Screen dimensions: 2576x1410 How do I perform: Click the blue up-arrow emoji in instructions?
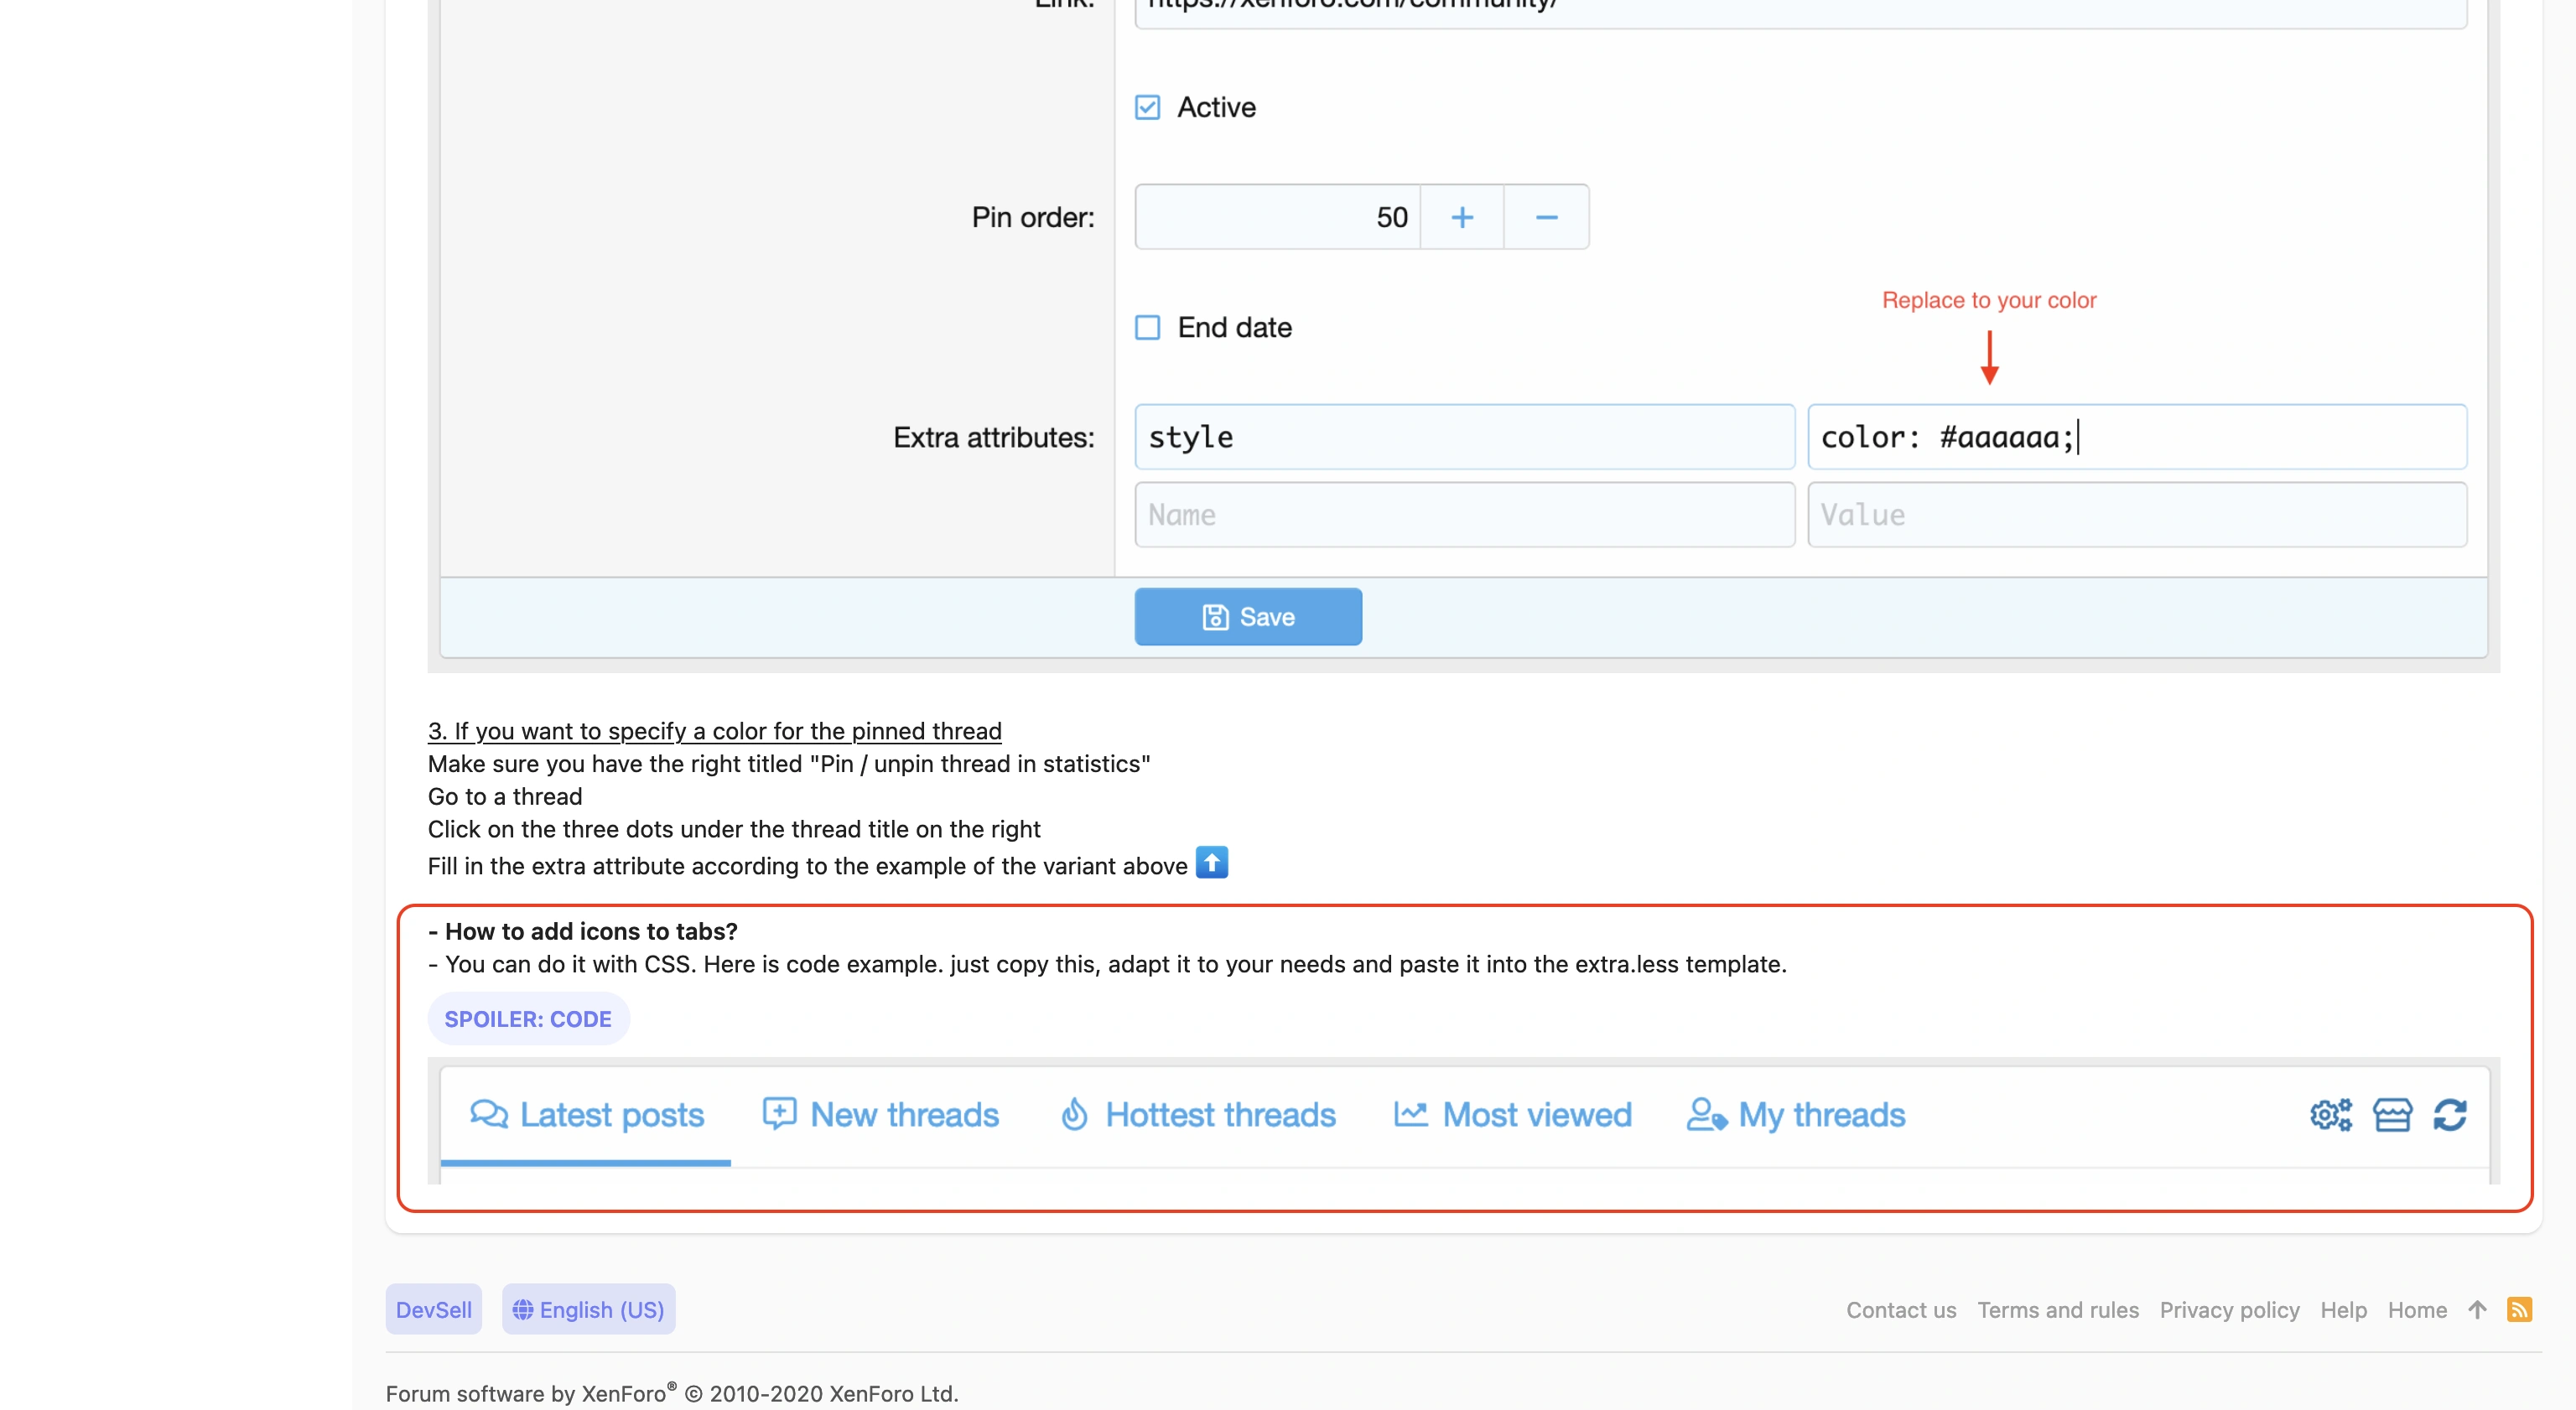point(1212,862)
